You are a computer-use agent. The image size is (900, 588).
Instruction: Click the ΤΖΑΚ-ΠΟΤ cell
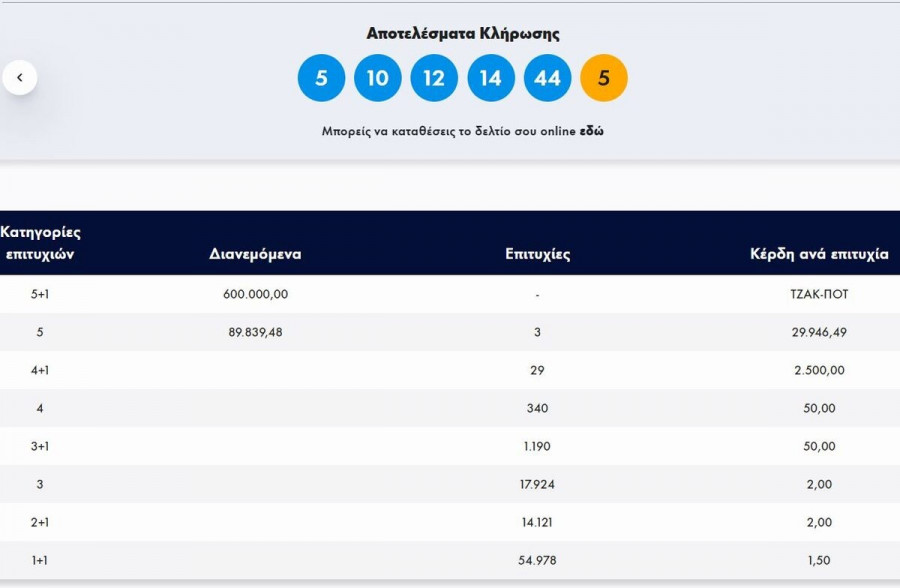(819, 294)
